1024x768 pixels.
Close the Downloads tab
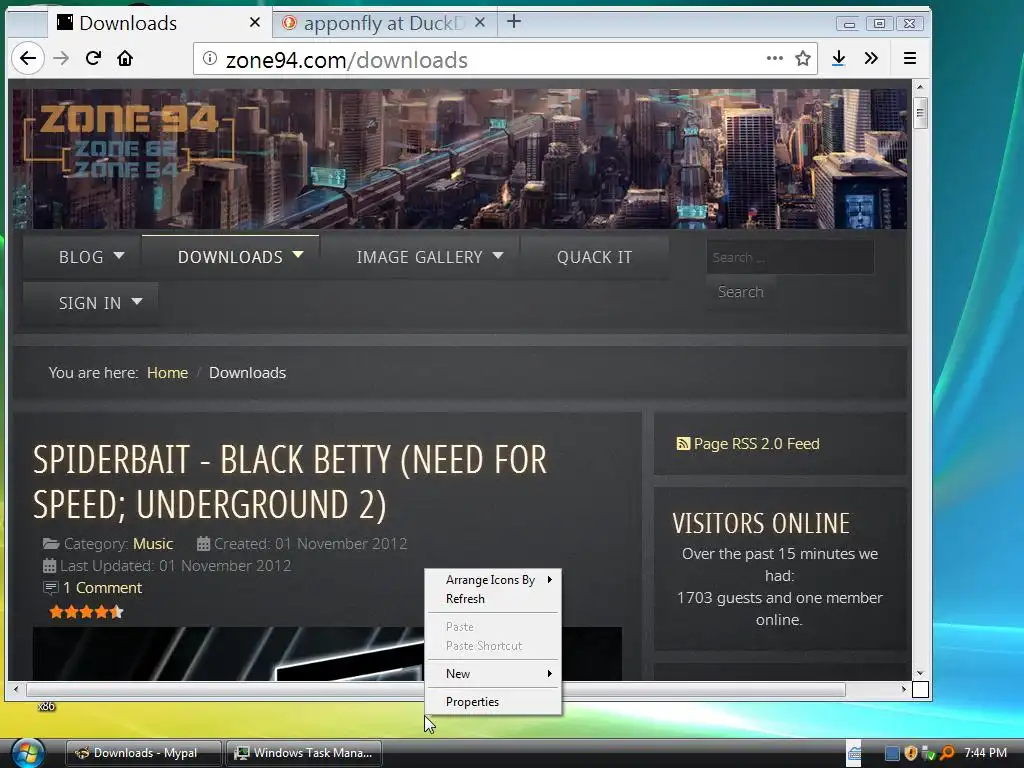[x=255, y=23]
